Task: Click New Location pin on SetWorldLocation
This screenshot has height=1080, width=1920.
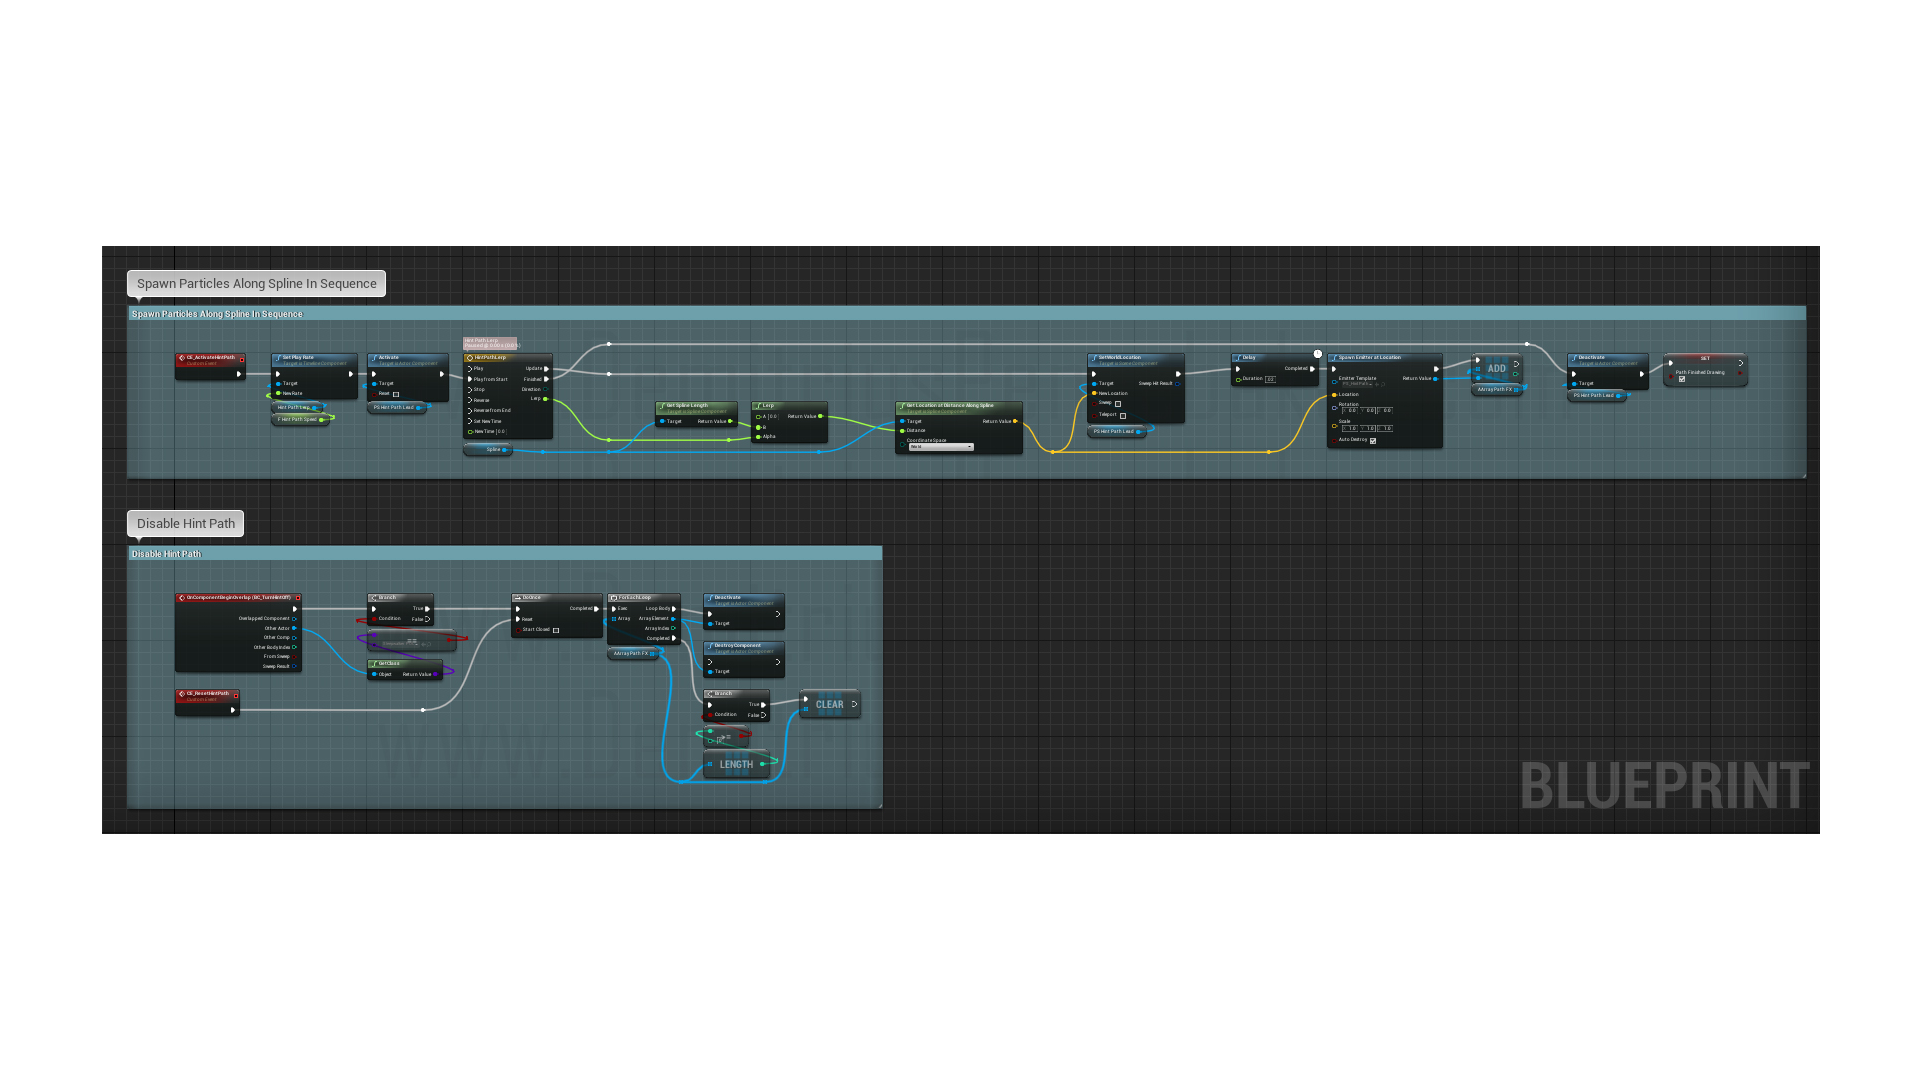Action: 1094,394
